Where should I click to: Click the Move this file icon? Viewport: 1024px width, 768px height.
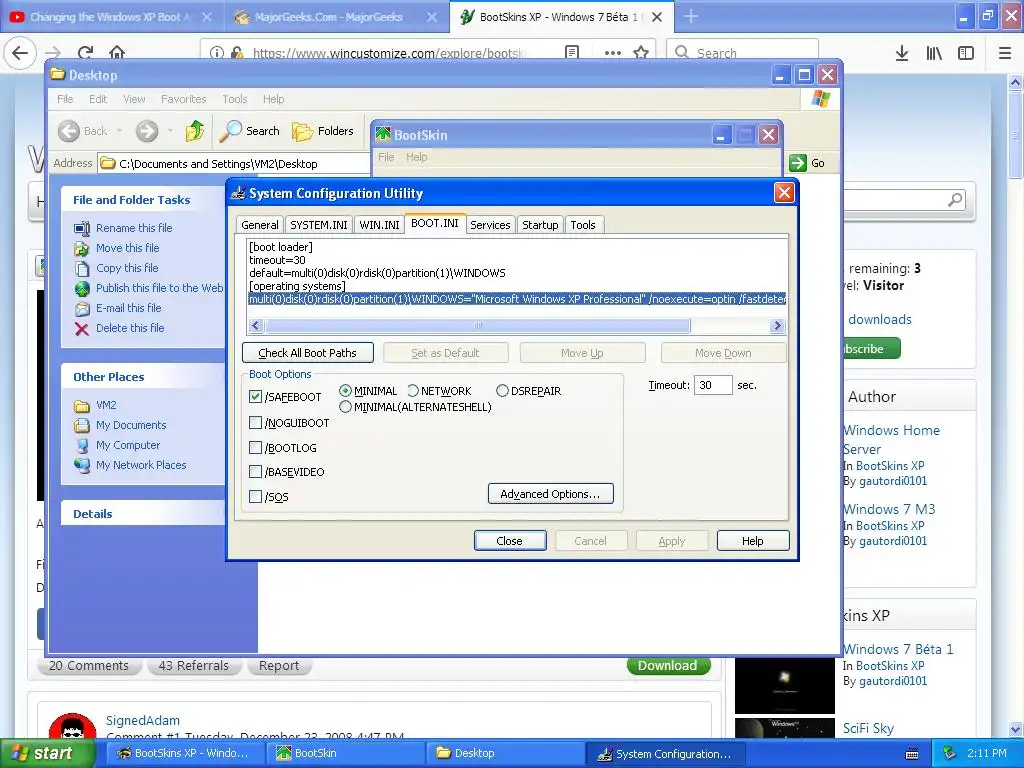82,248
